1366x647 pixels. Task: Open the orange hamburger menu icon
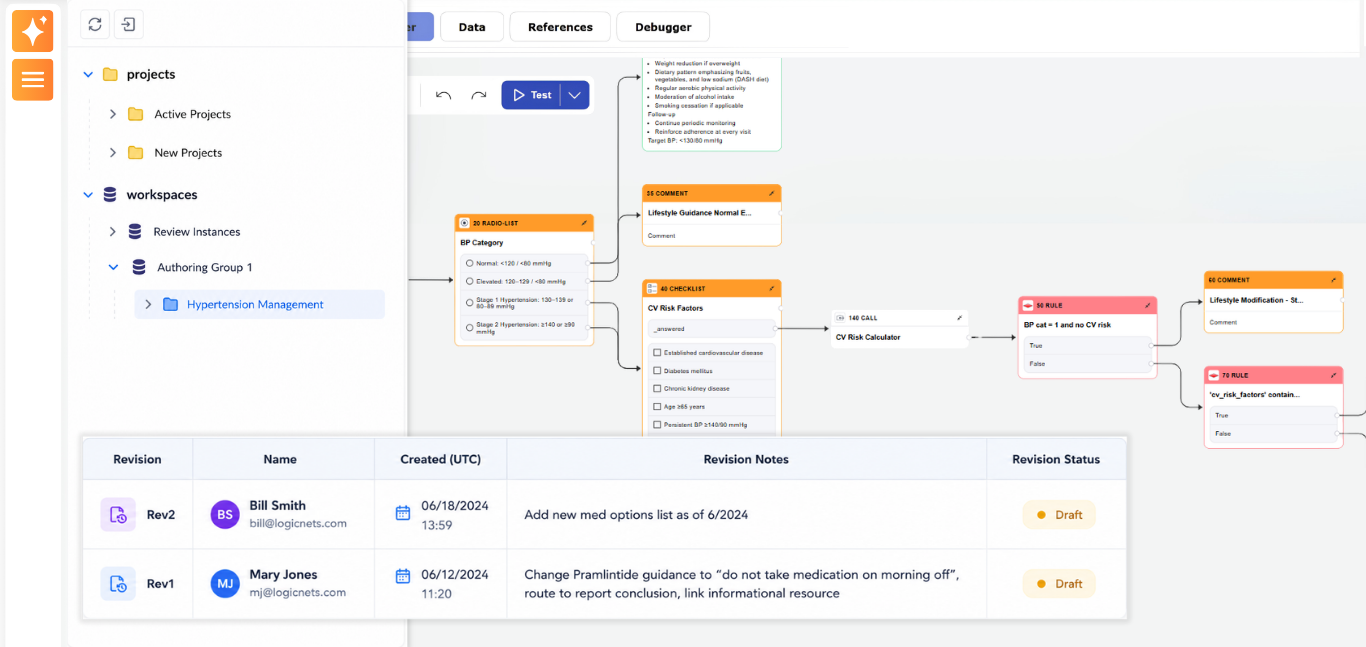click(x=32, y=80)
